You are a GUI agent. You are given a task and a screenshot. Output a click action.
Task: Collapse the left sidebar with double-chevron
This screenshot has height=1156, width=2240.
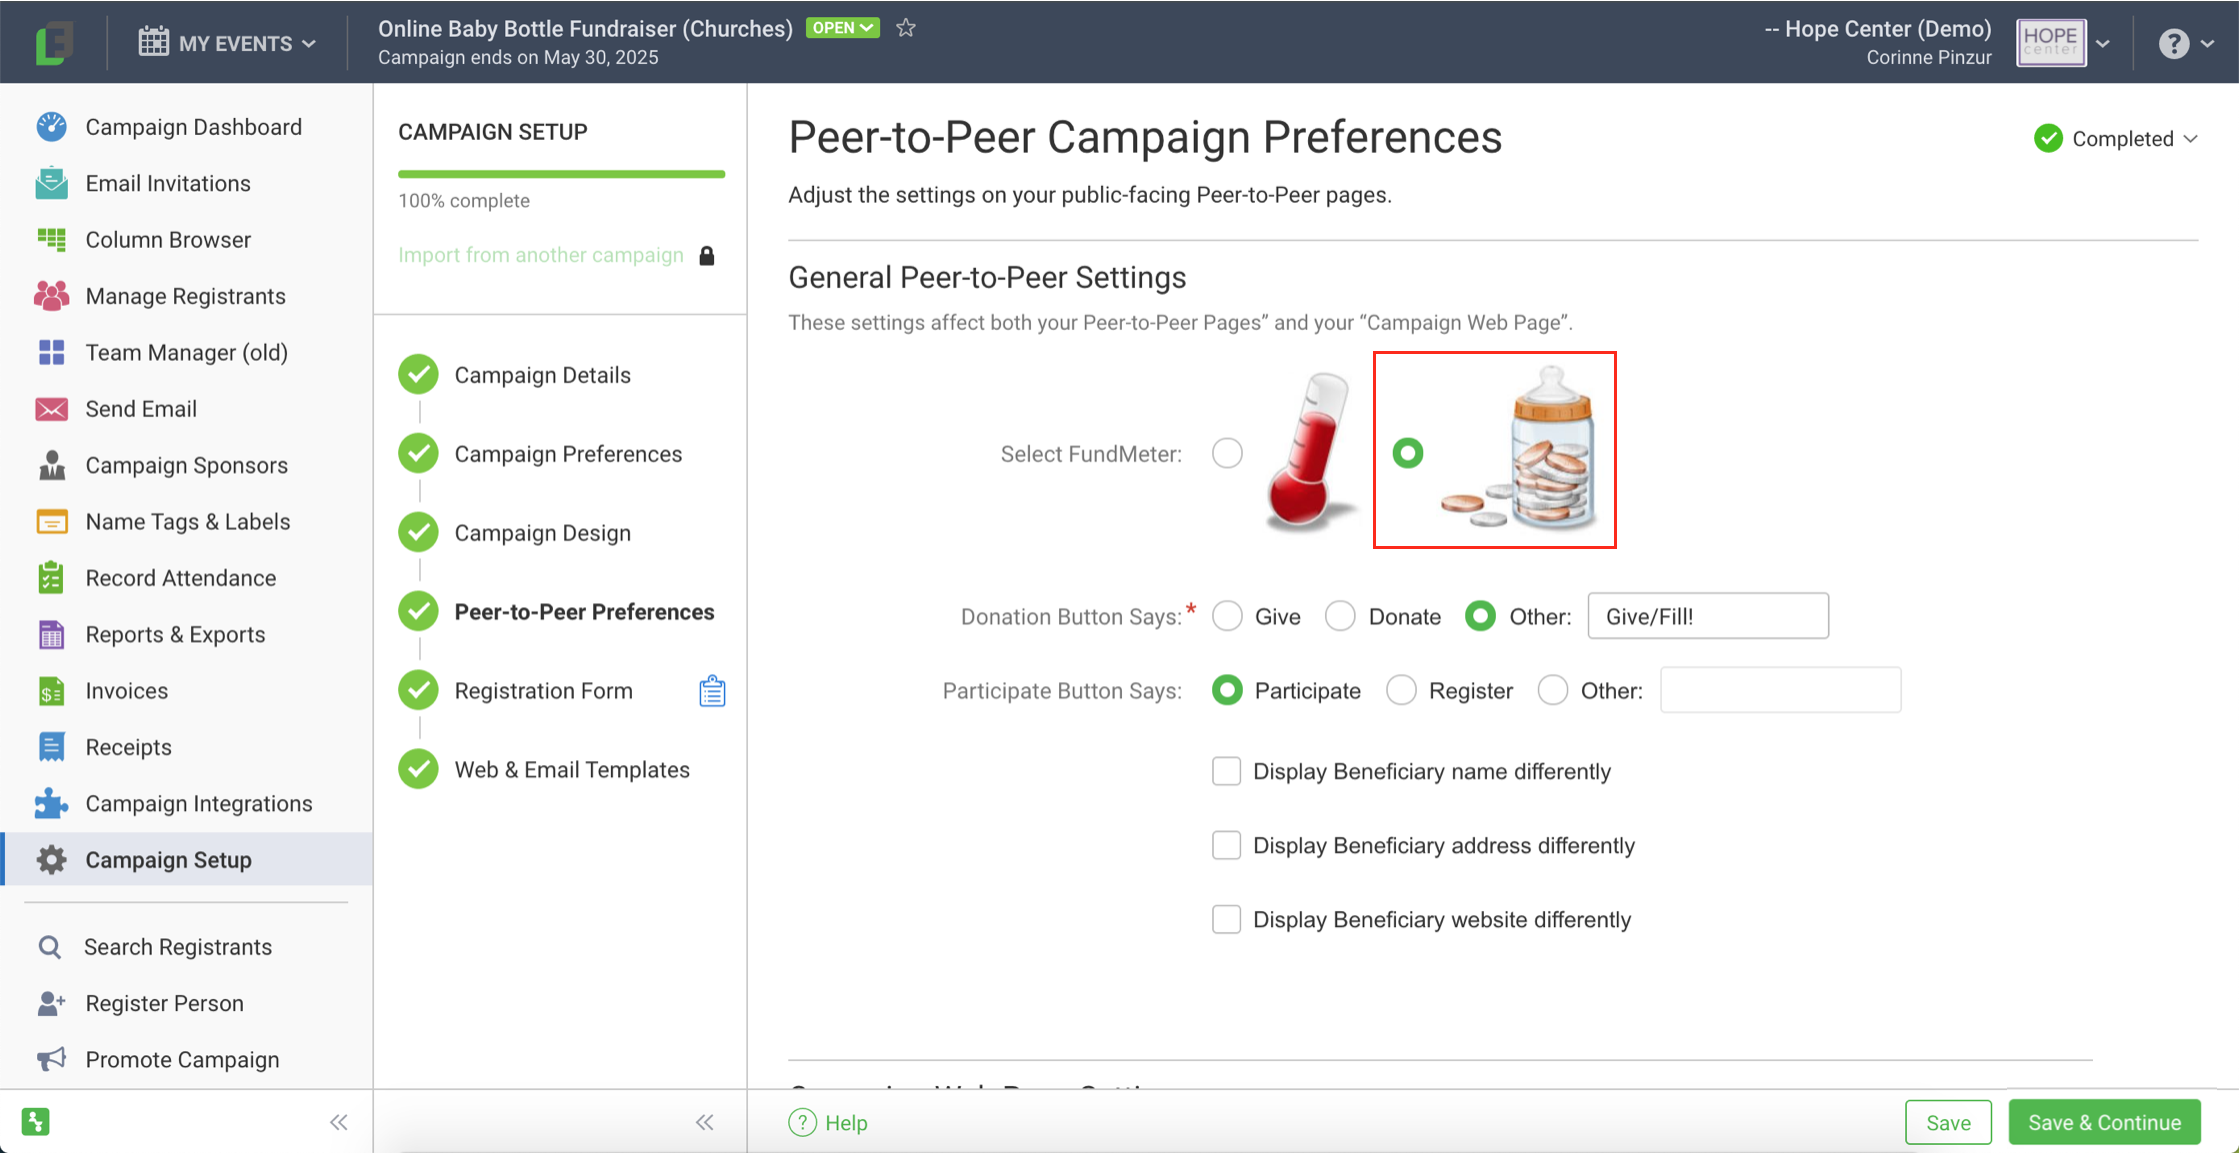tap(339, 1122)
